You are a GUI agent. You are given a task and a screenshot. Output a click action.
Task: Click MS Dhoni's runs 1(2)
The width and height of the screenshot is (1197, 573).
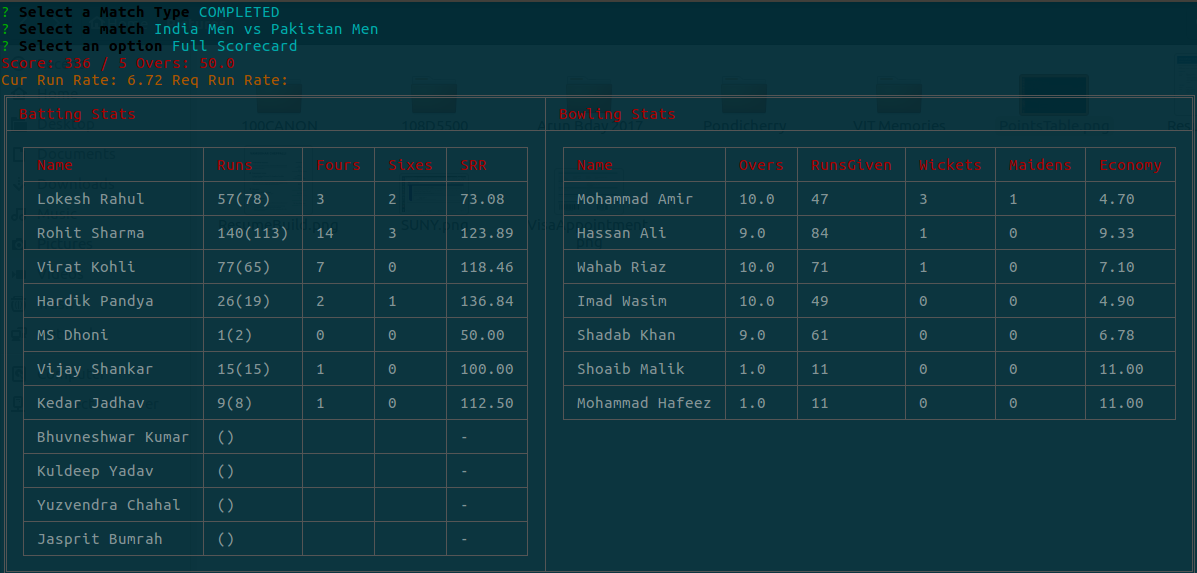click(235, 335)
